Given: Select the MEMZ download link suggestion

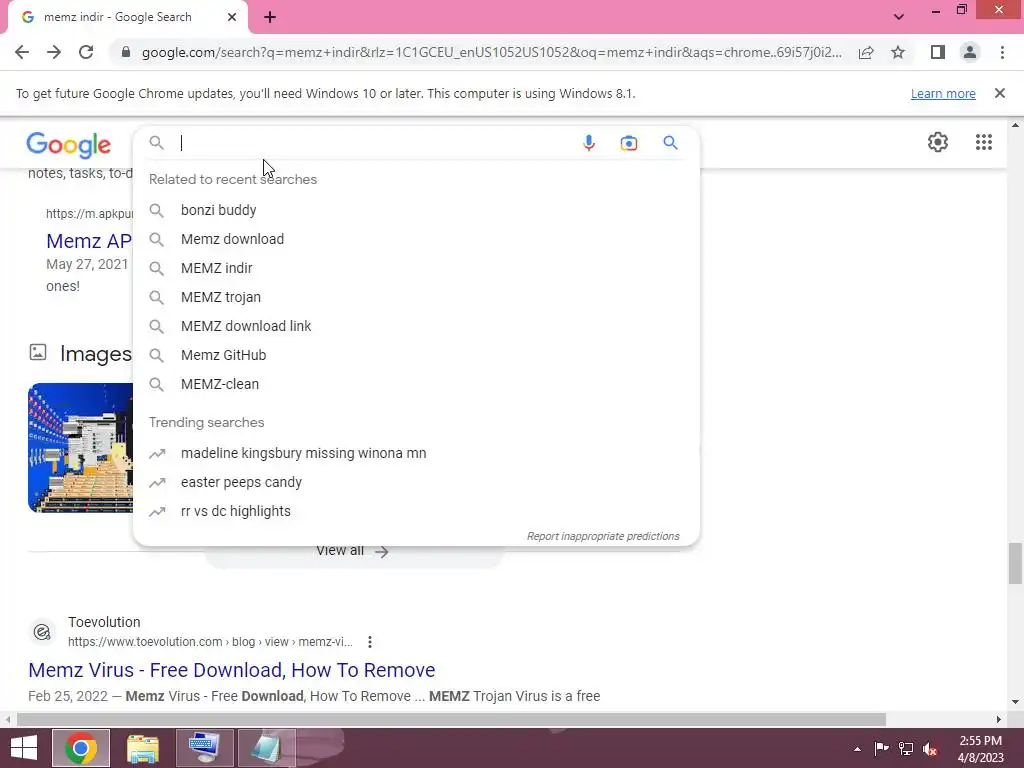Looking at the screenshot, I should (x=416, y=326).
